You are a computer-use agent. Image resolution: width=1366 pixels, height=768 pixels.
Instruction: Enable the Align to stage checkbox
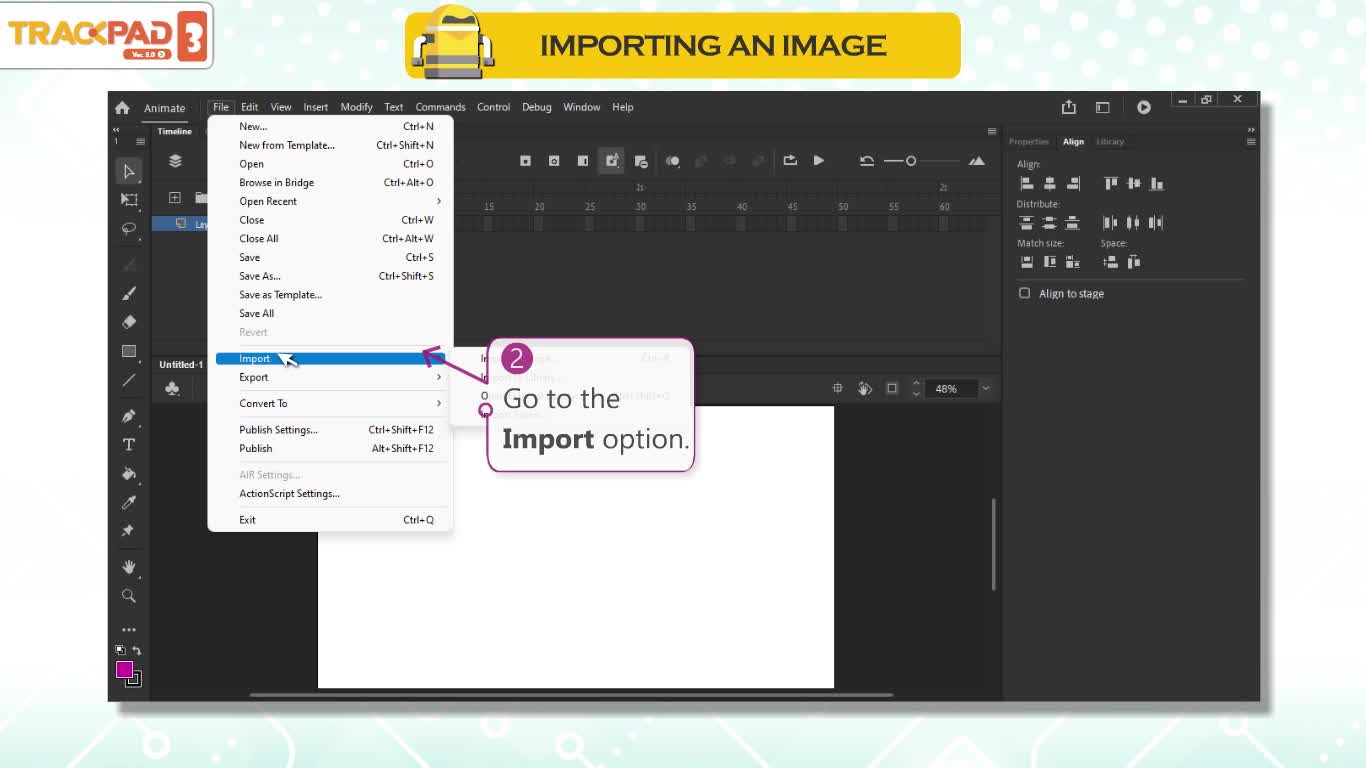tap(1024, 293)
